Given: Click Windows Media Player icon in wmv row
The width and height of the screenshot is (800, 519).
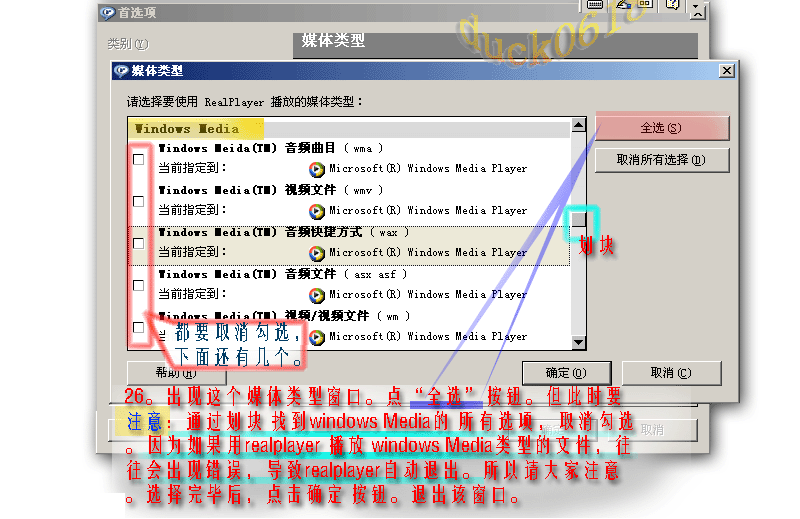Looking at the screenshot, I should (x=316, y=211).
